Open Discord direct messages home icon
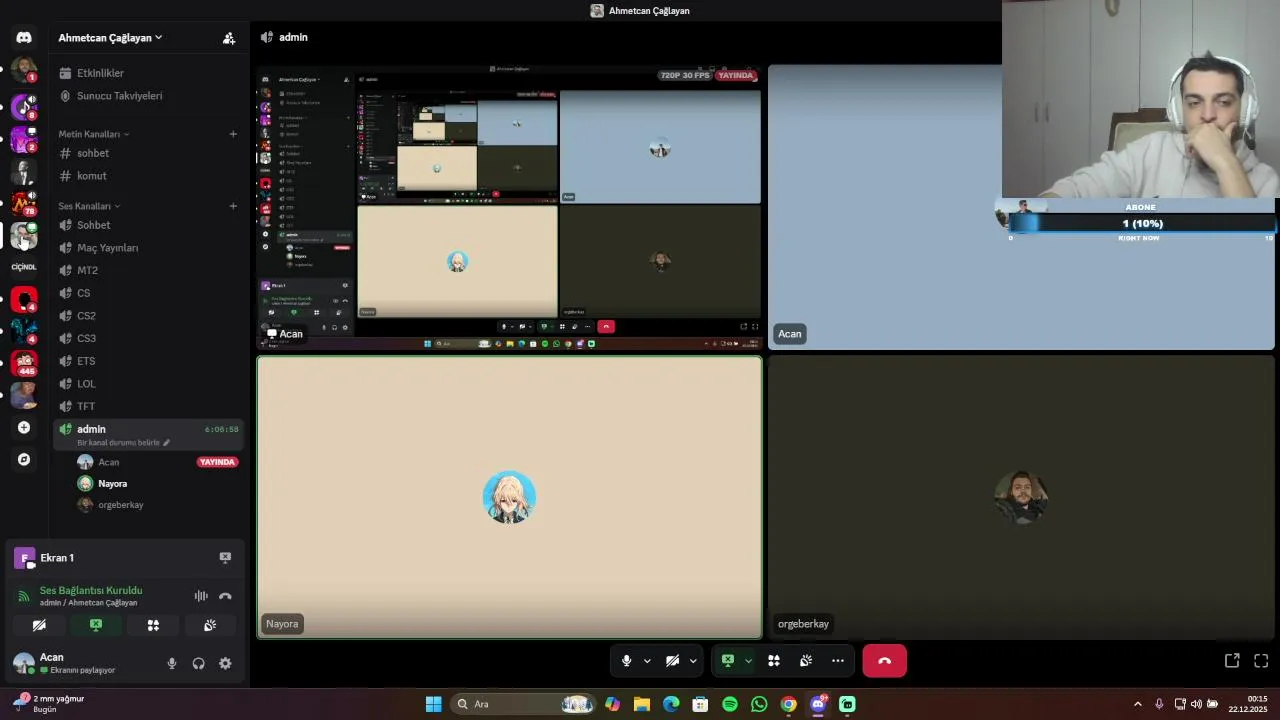Image resolution: width=1280 pixels, height=720 pixels. click(24, 37)
